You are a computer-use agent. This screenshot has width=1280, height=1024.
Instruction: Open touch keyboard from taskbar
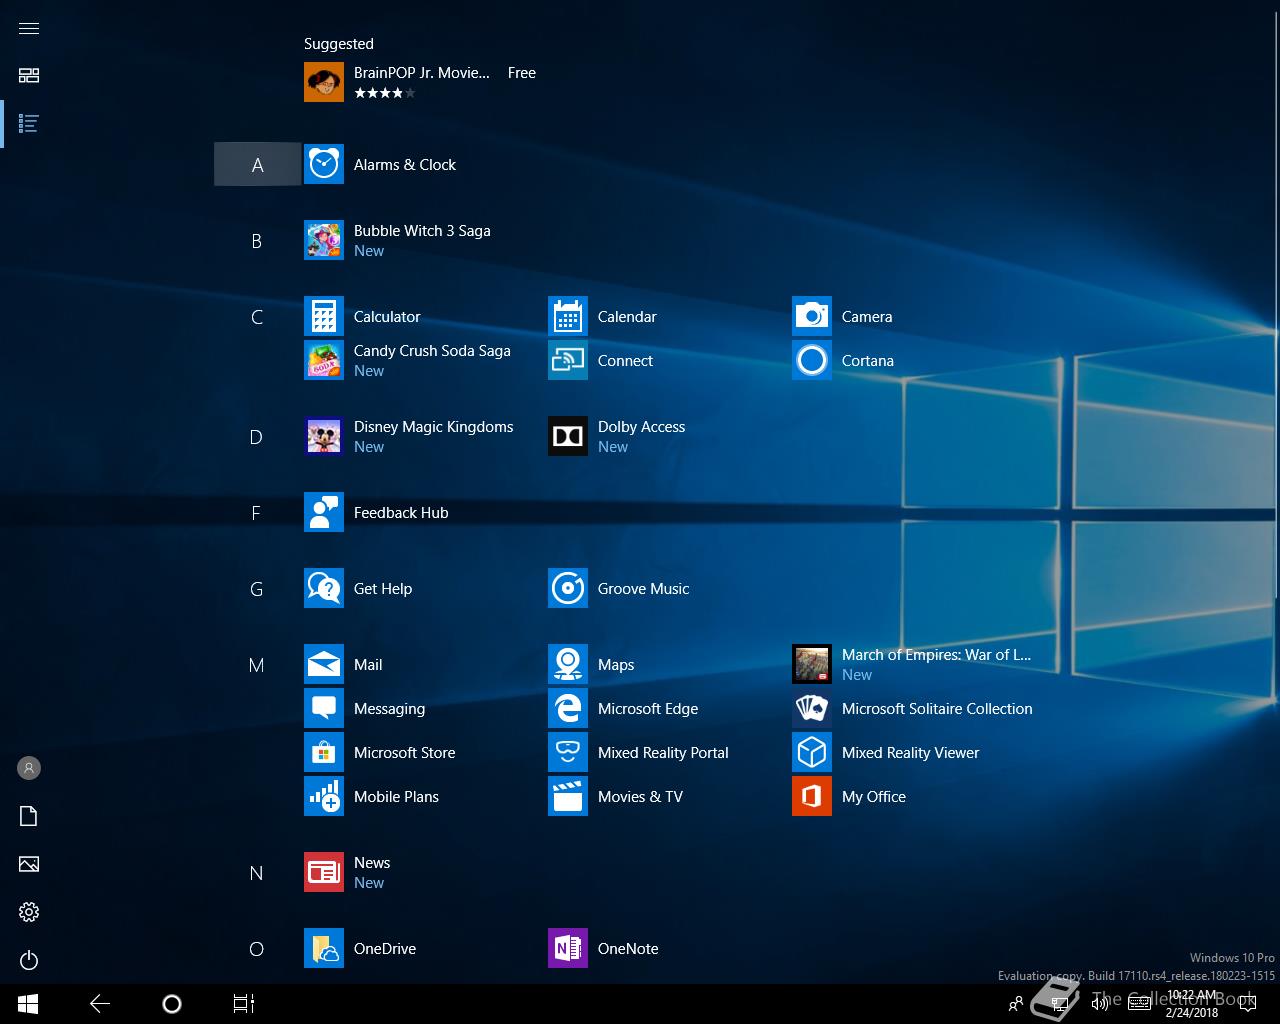1139,1004
